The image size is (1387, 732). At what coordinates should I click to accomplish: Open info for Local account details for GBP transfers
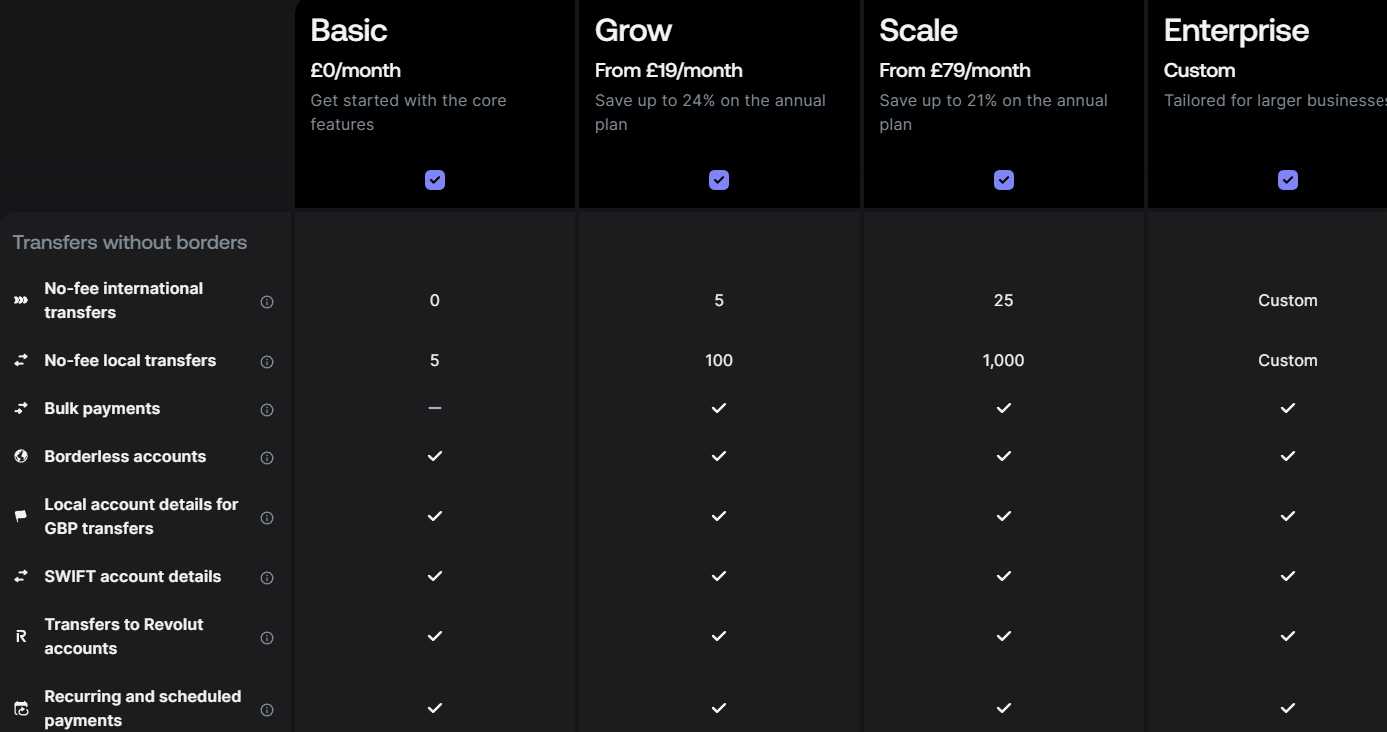coord(267,517)
